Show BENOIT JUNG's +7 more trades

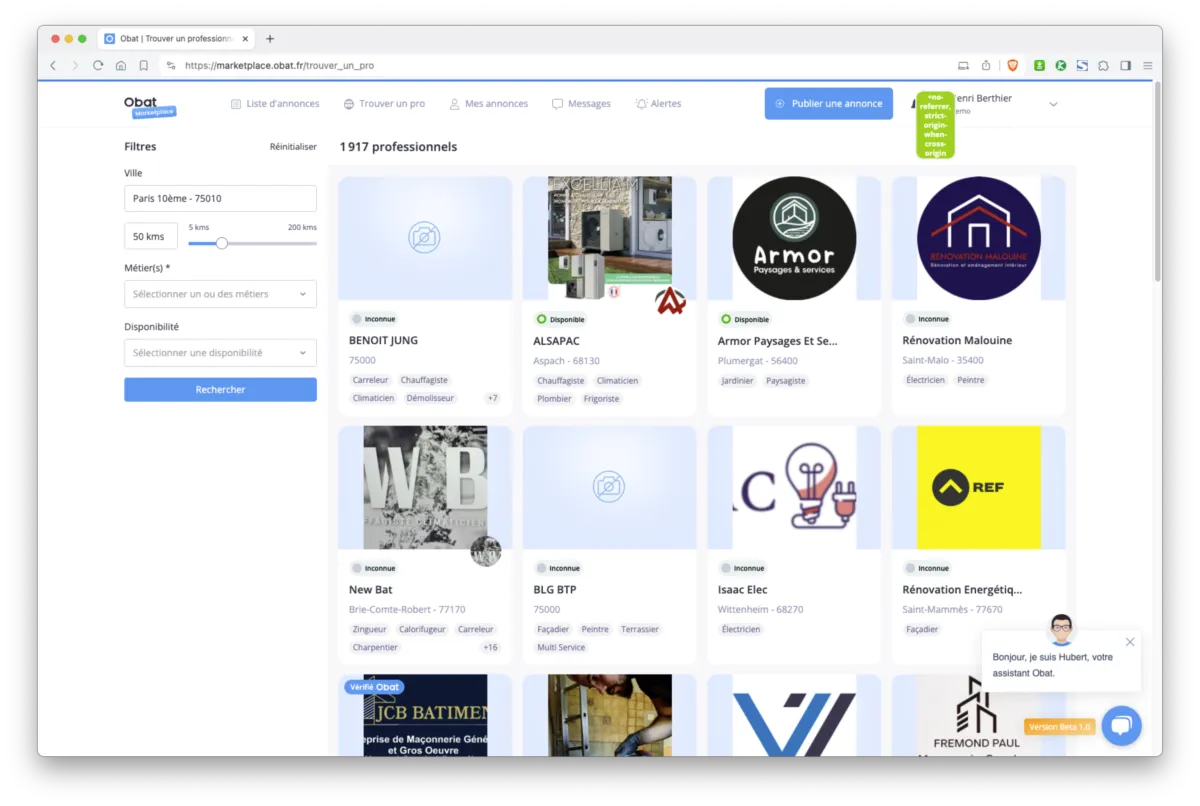pos(492,398)
